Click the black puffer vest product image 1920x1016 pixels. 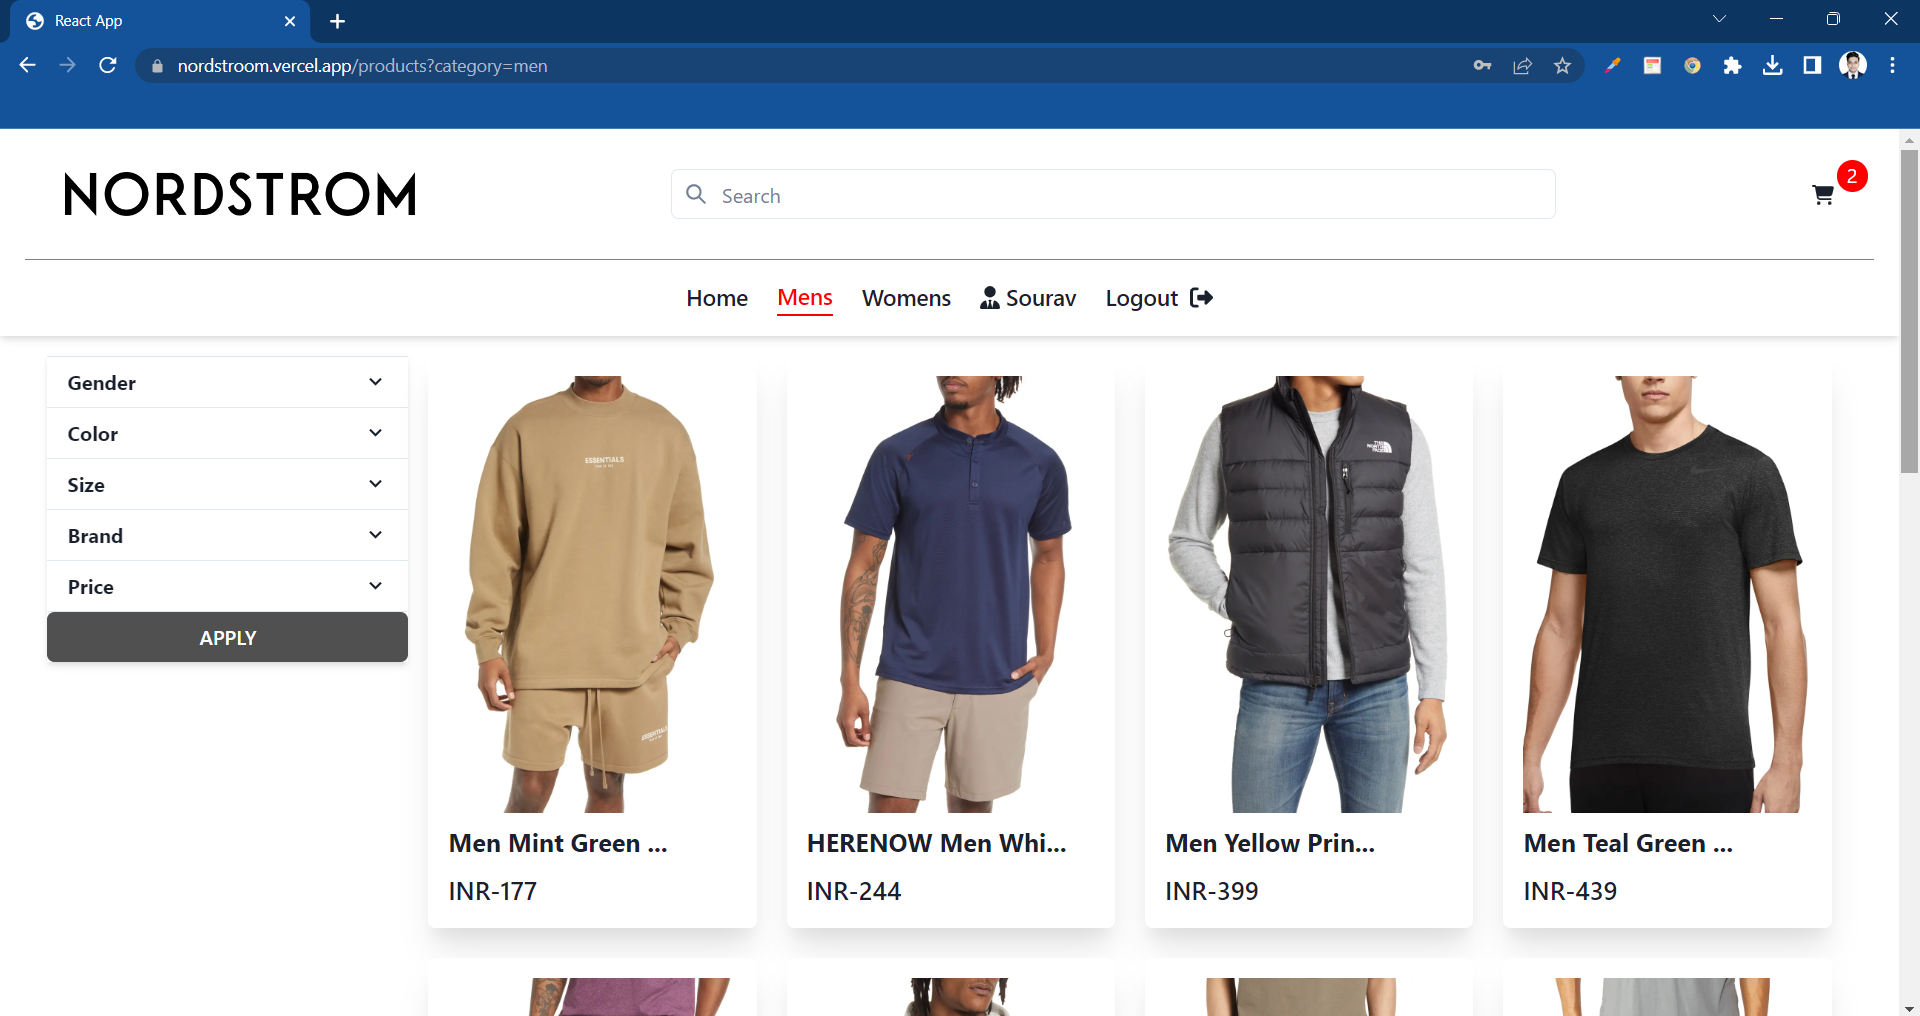[1309, 594]
